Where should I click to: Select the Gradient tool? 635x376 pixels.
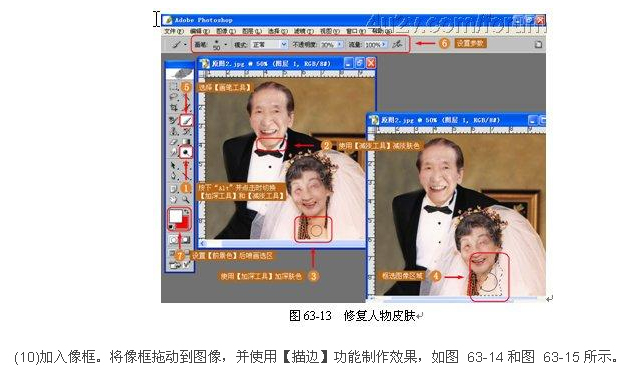tap(186, 142)
